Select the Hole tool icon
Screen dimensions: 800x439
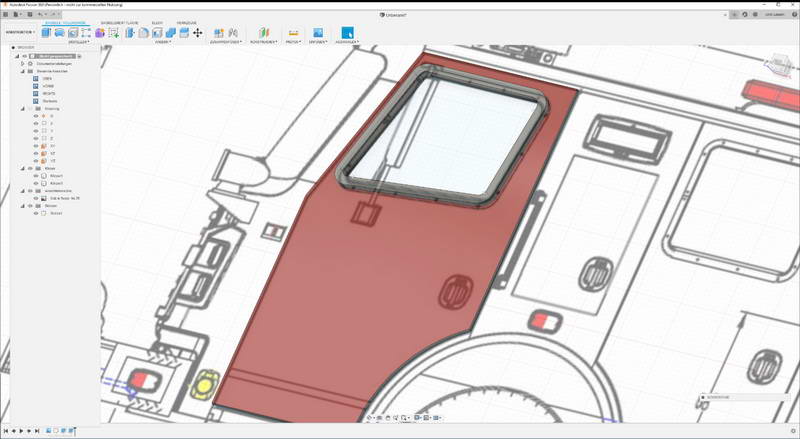pyautogui.click(x=73, y=33)
